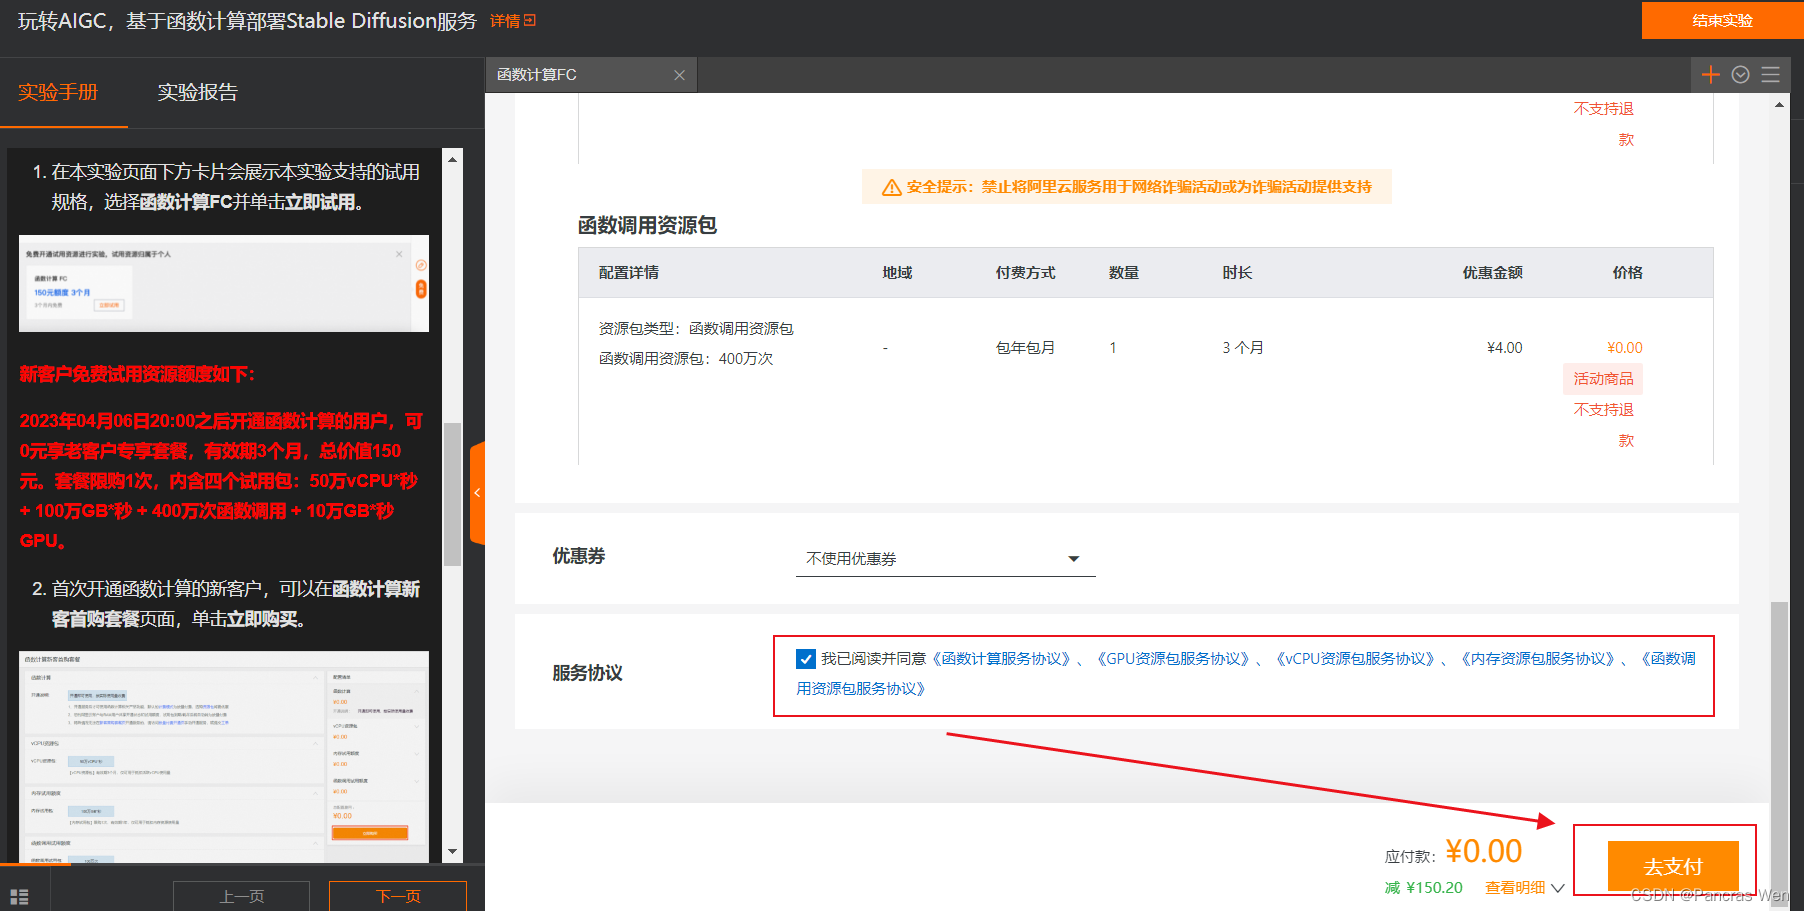Viewport: 1804px width, 911px height.
Task: Open 《vCPU资源包服务协议》 link
Action: (1355, 659)
